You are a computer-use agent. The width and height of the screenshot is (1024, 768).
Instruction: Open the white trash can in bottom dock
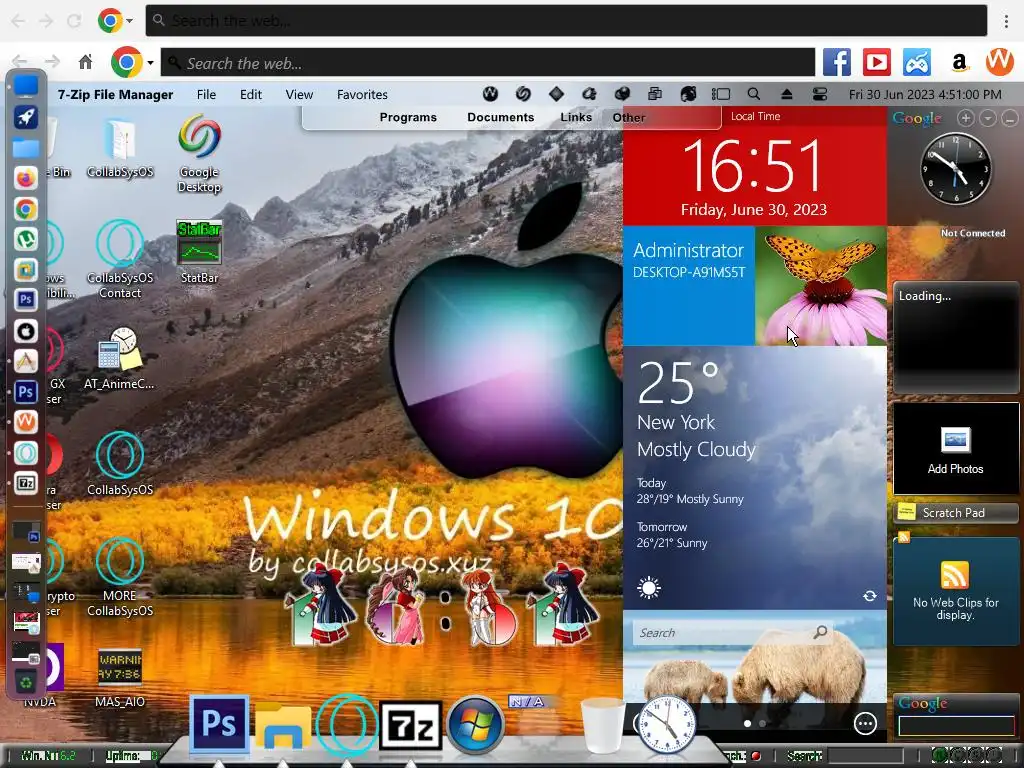[x=602, y=725]
